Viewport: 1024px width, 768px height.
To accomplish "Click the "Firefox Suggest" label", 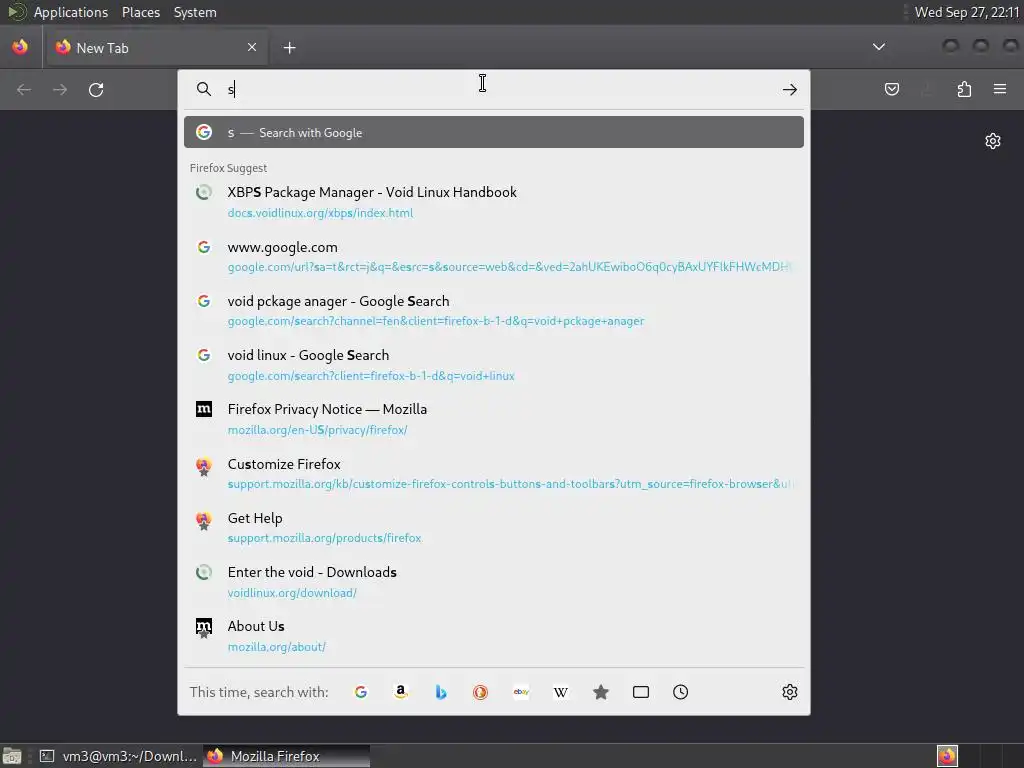I will [x=228, y=168].
